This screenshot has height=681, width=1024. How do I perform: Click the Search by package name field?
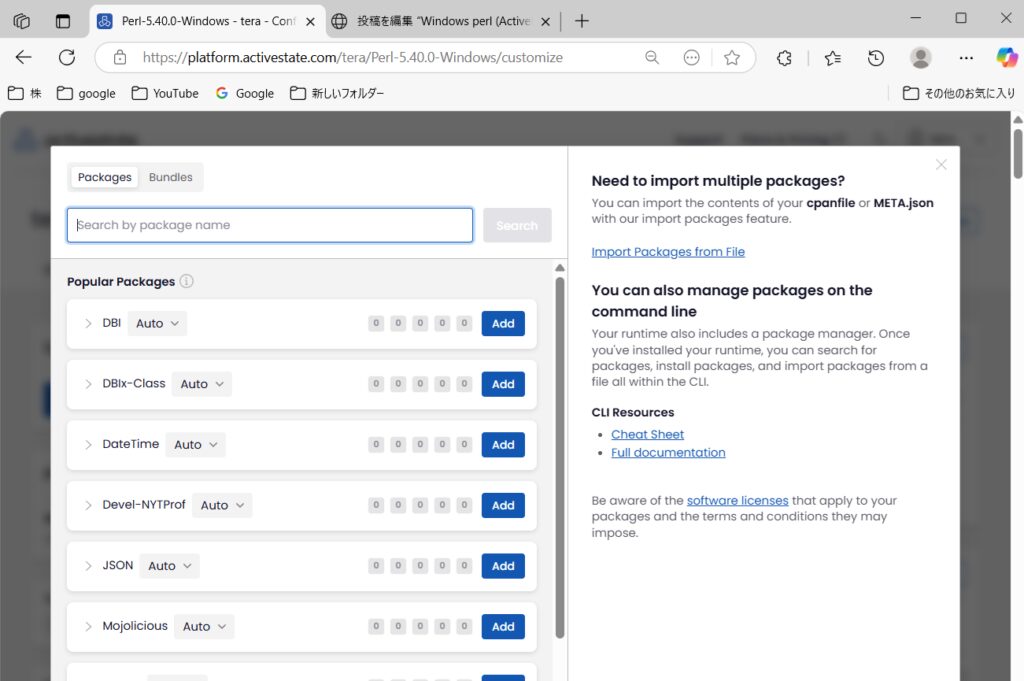[270, 225]
